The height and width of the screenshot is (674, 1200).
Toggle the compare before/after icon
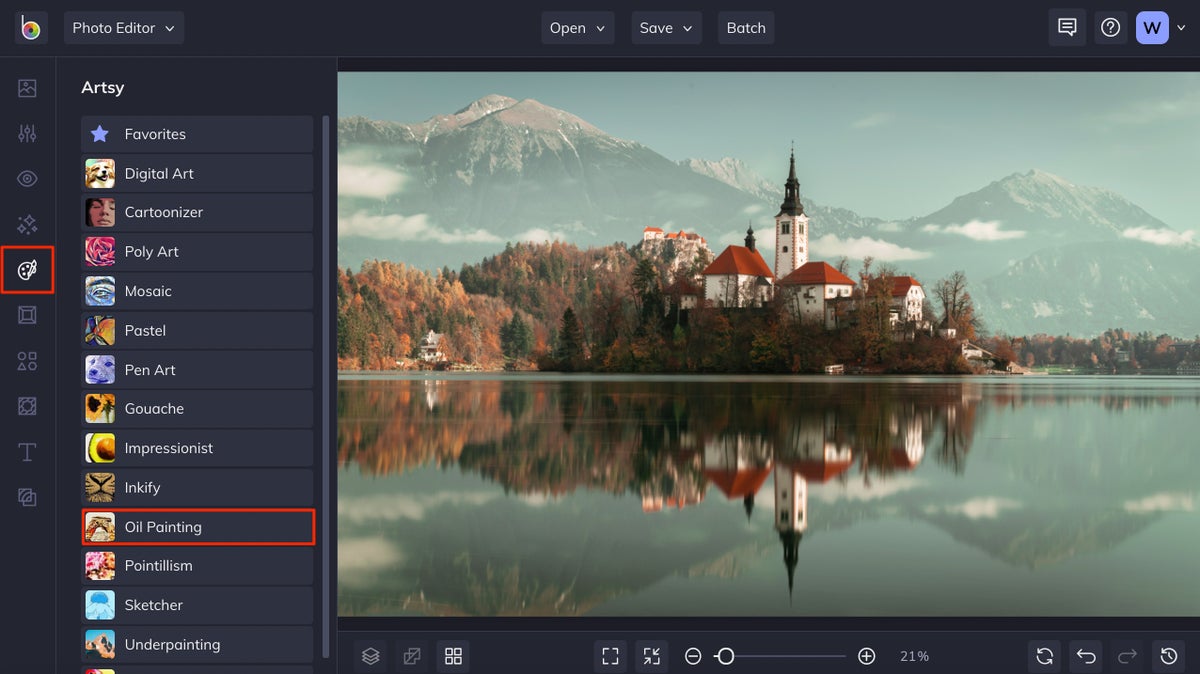412,656
